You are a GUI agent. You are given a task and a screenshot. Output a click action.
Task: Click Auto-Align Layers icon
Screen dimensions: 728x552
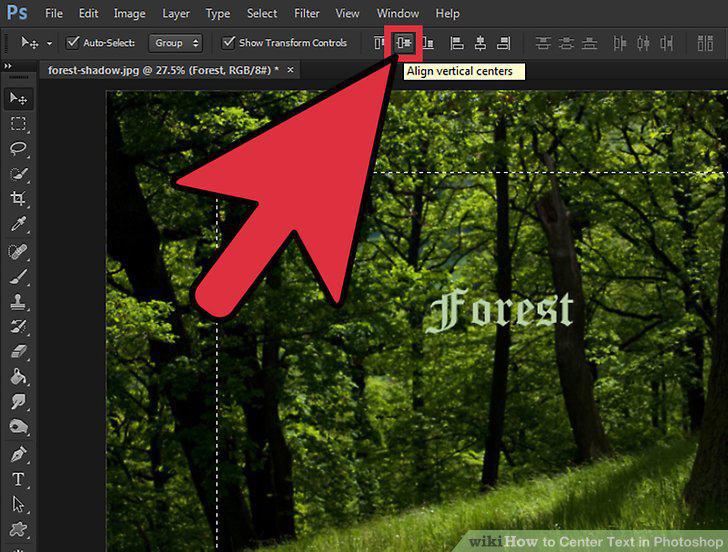705,43
